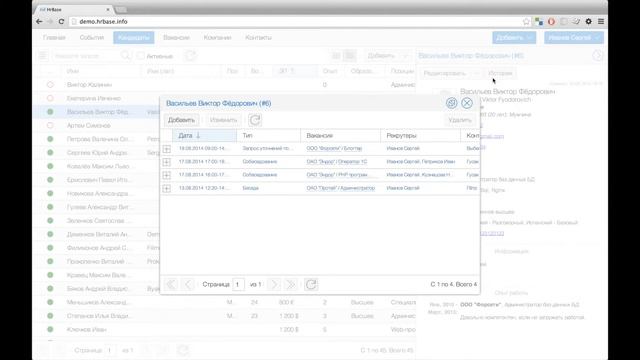Click the refresh icon in dialog toolbar
Screen dimensions: 640x360
tap(255, 120)
